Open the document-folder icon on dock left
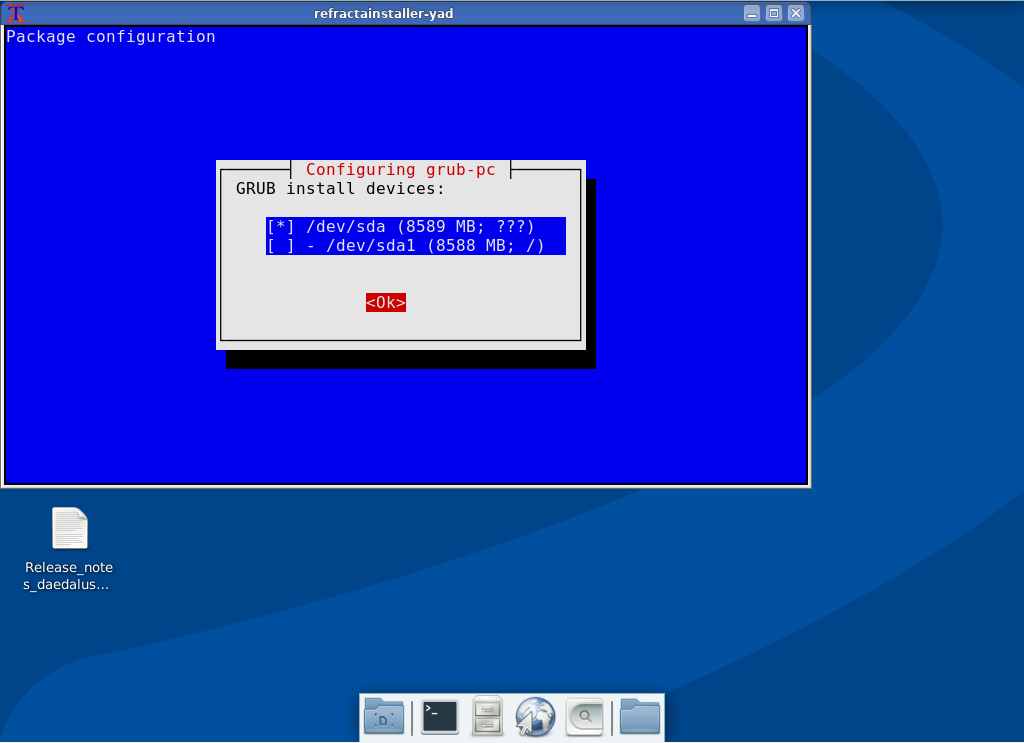The width and height of the screenshot is (1024, 743). (383, 716)
